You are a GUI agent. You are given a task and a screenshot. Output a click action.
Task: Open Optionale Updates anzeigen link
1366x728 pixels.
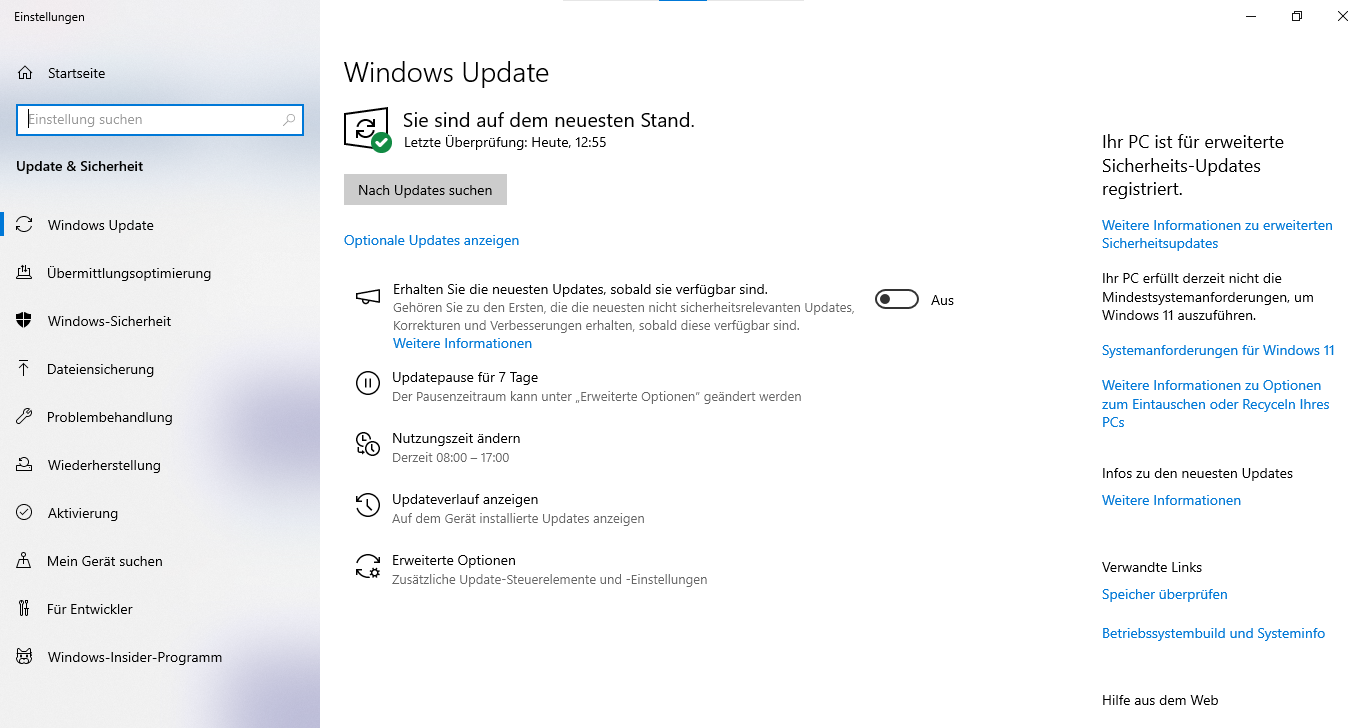pyautogui.click(x=431, y=240)
